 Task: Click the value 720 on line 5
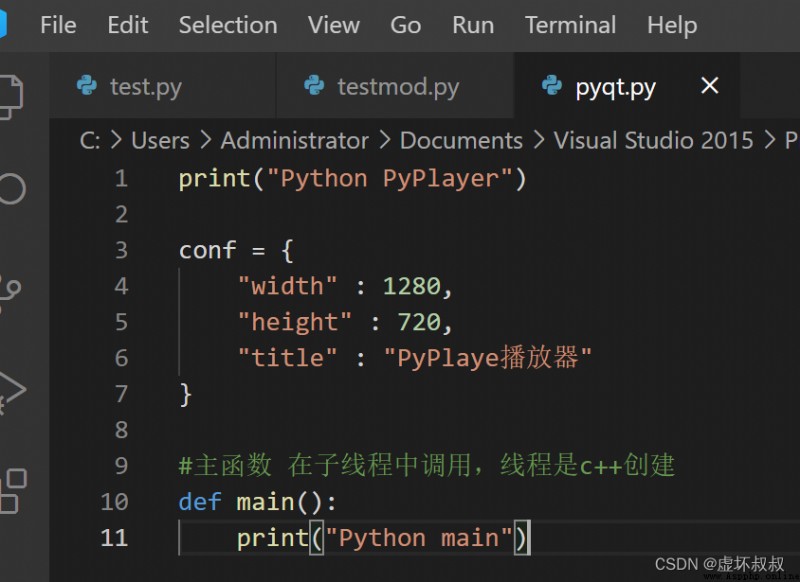coord(419,322)
